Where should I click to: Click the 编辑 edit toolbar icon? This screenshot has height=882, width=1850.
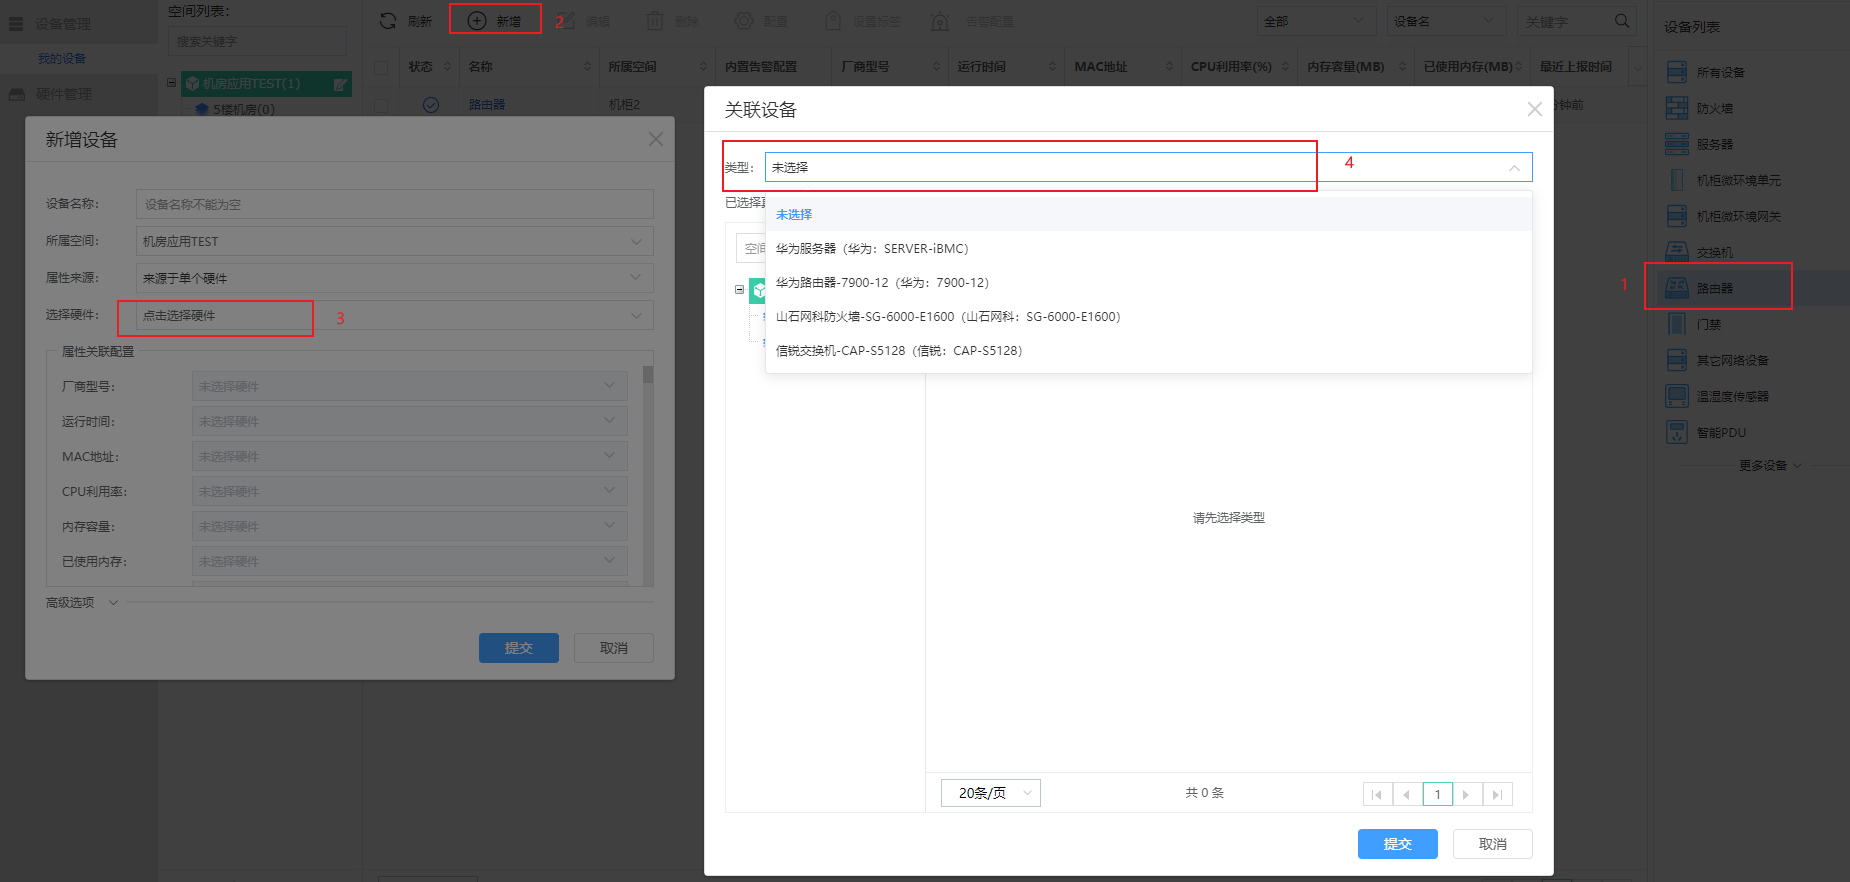click(x=565, y=21)
